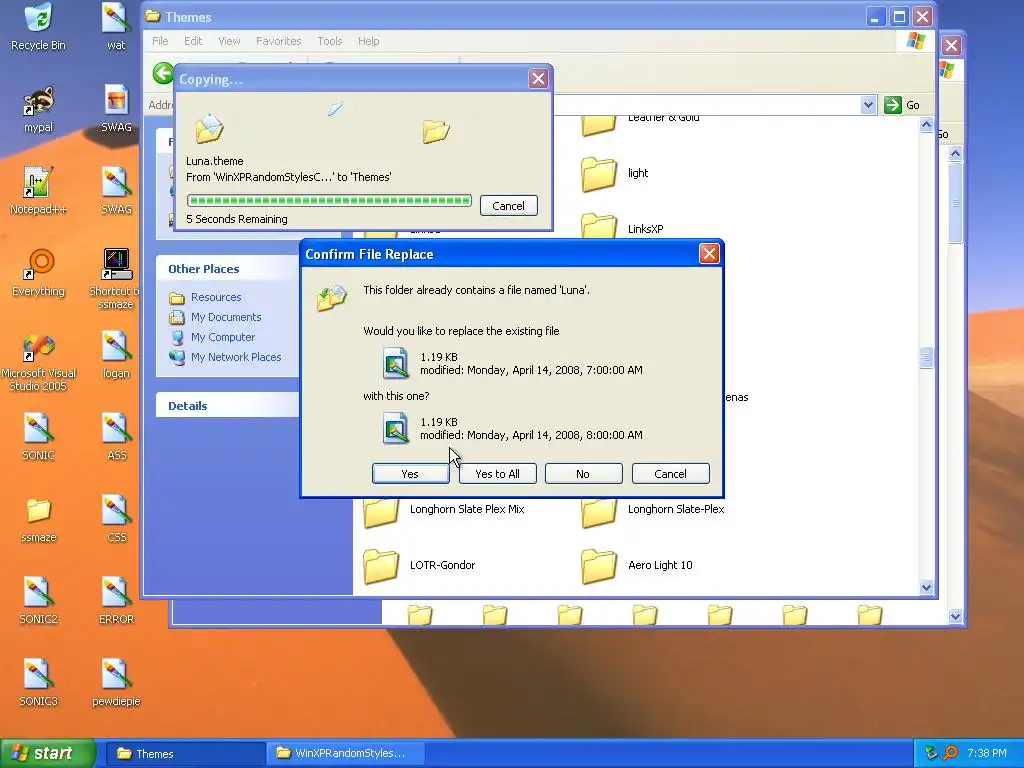The height and width of the screenshot is (768, 1024).
Task: Click the search tray icon in taskbar
Action: pyautogui.click(x=950, y=753)
